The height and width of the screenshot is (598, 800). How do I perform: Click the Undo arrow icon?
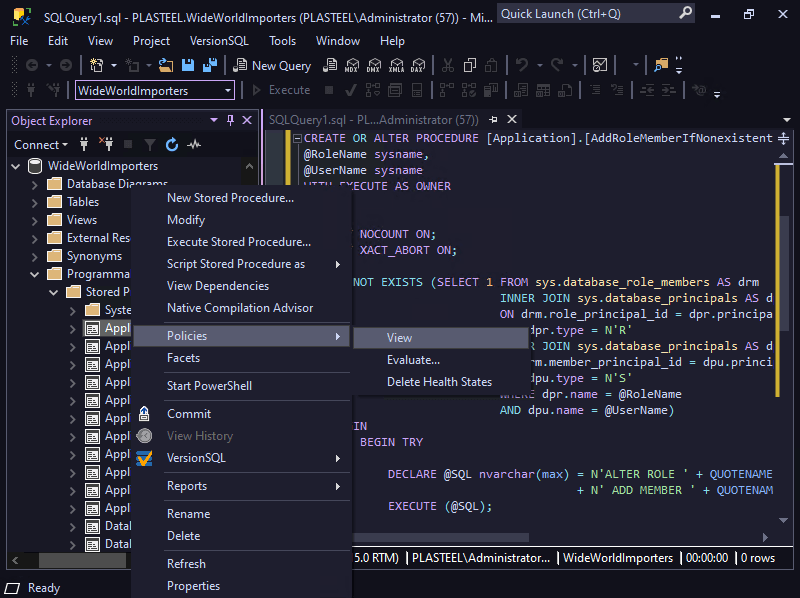pos(521,65)
